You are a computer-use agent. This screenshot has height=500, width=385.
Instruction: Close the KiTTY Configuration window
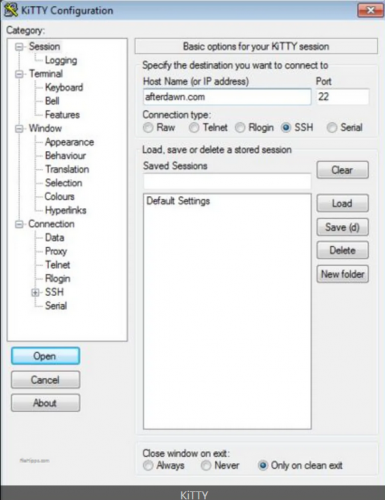(370, 10)
